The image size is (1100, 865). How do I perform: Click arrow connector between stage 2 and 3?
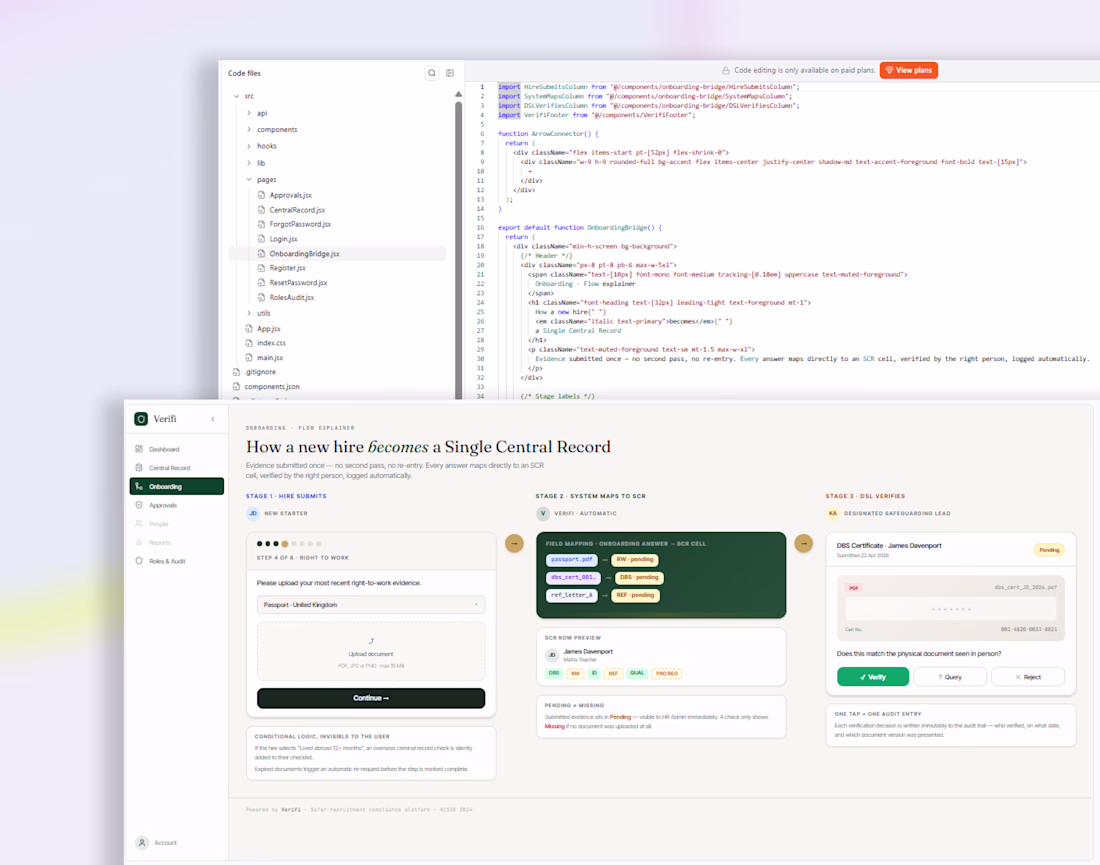coord(803,544)
